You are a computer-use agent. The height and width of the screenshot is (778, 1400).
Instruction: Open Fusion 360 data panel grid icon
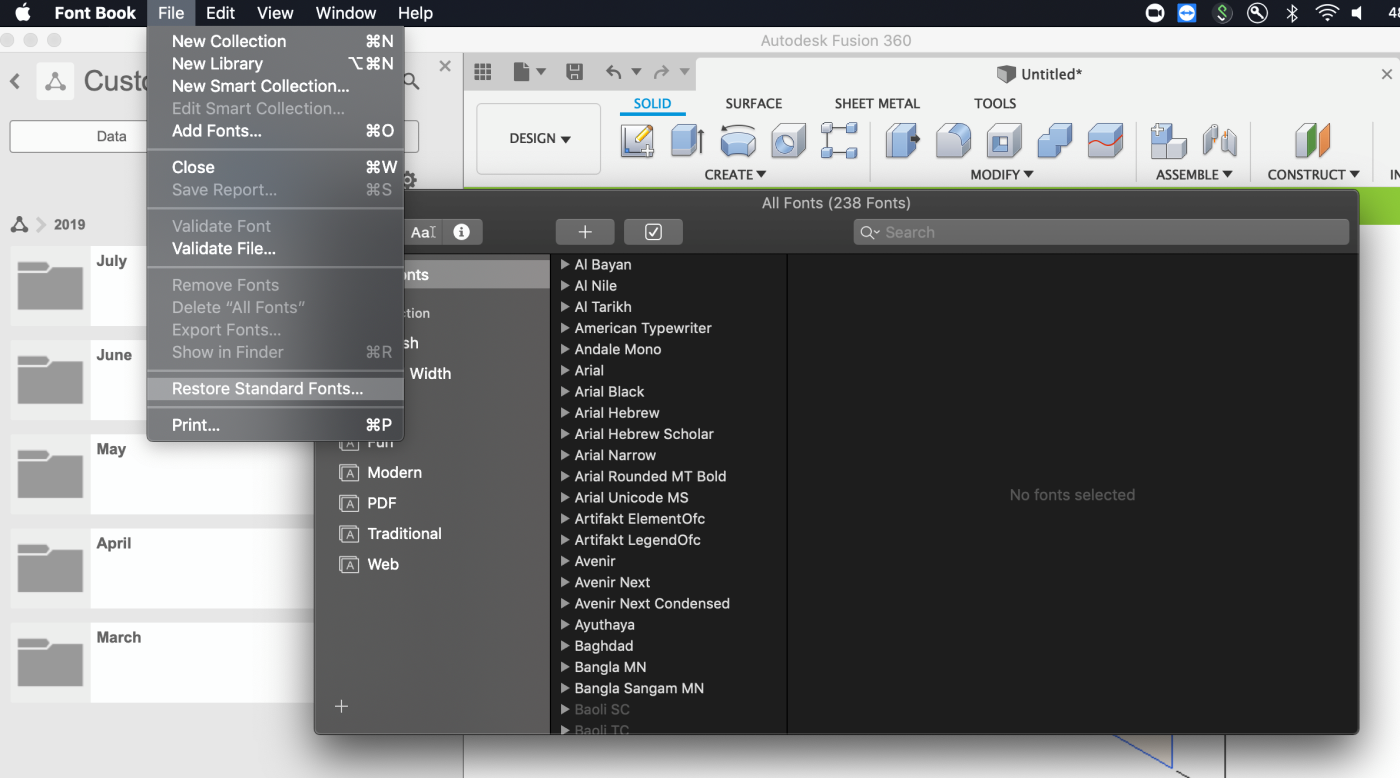click(x=483, y=71)
